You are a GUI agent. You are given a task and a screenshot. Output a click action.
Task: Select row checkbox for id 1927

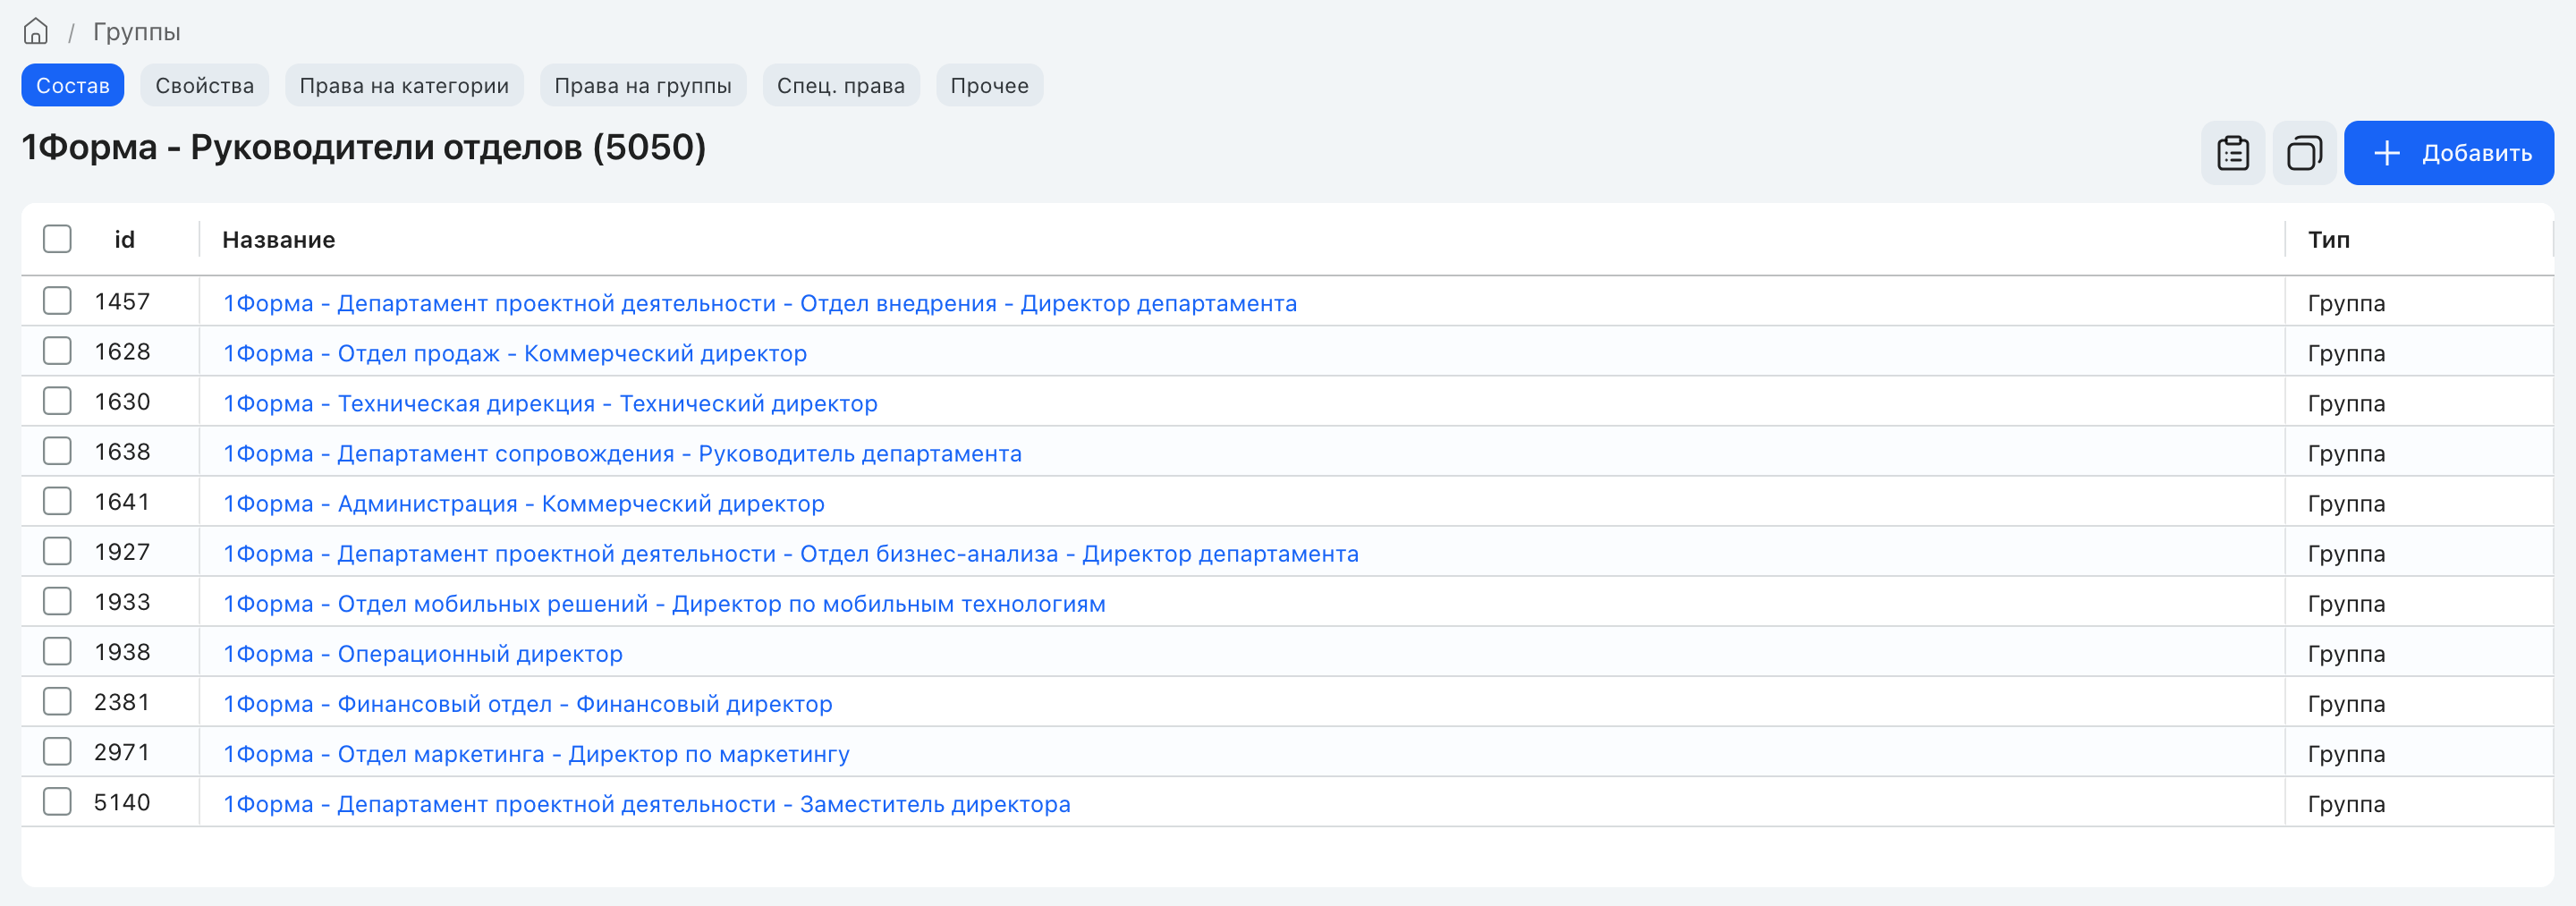(x=57, y=551)
